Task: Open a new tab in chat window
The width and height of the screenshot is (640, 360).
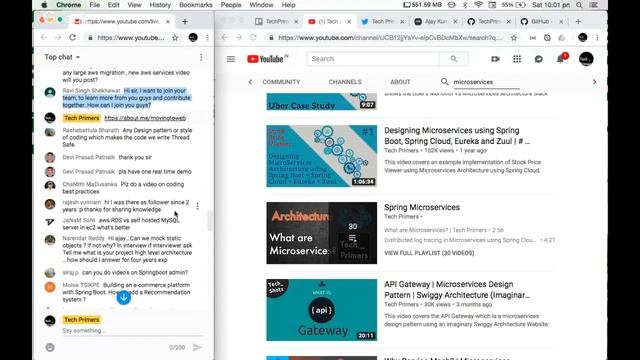Action: 184,21
